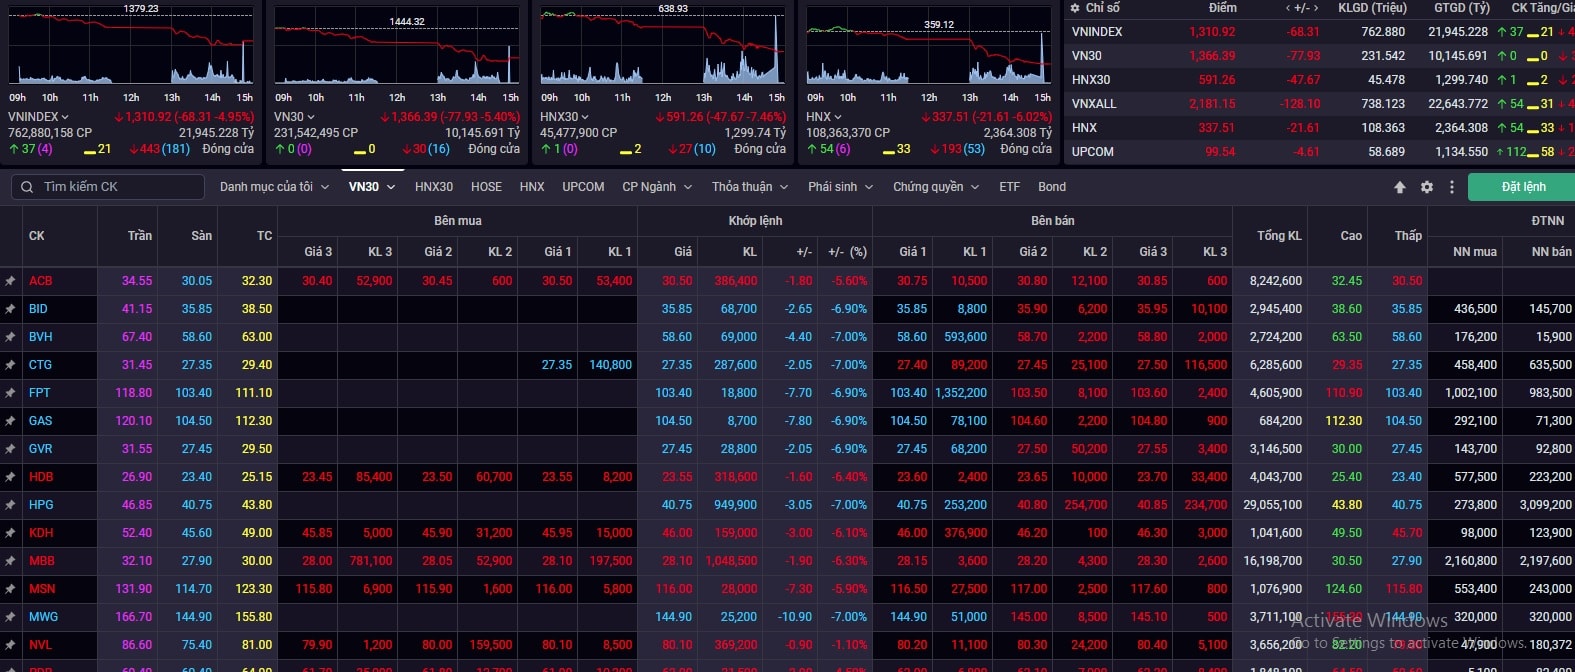Click the pin icon beside MBB
The width and height of the screenshot is (1575, 672).
click(x=10, y=561)
